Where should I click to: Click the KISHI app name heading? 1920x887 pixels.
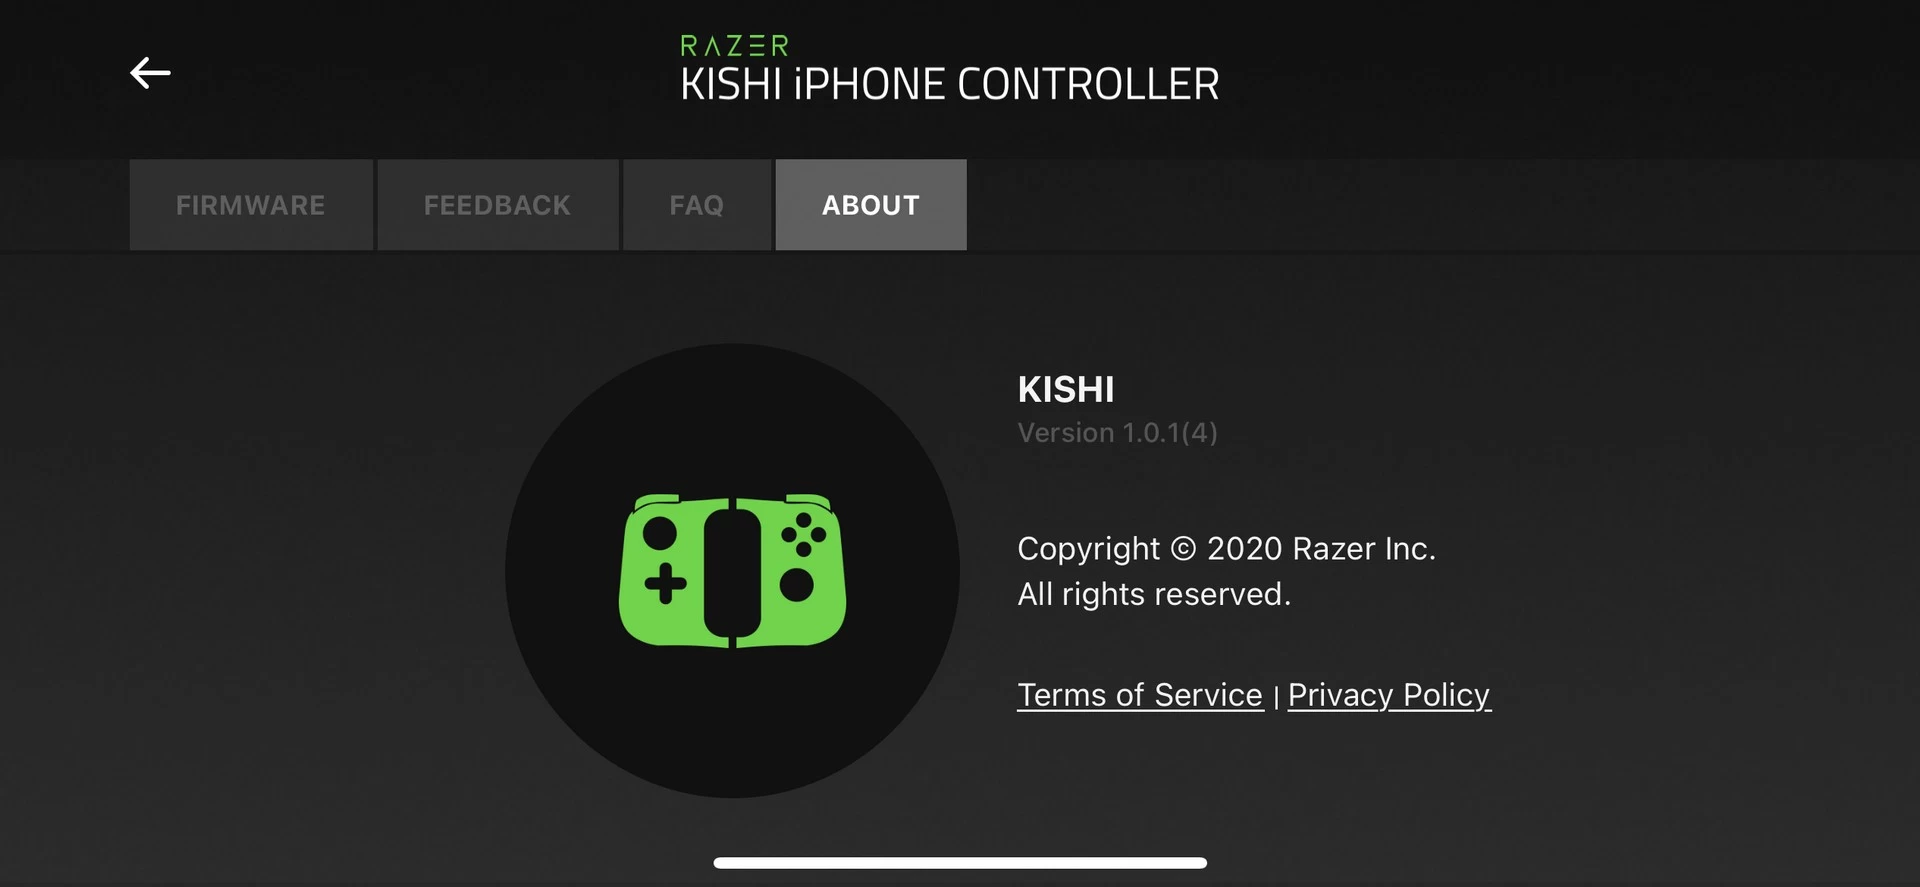(x=1066, y=389)
